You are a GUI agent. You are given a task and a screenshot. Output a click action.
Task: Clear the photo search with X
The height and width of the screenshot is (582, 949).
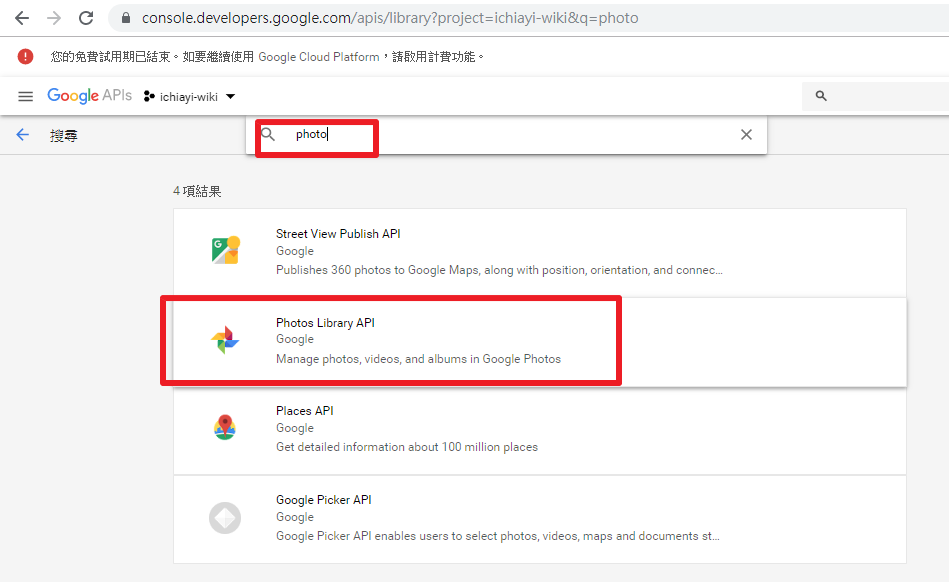coord(746,134)
